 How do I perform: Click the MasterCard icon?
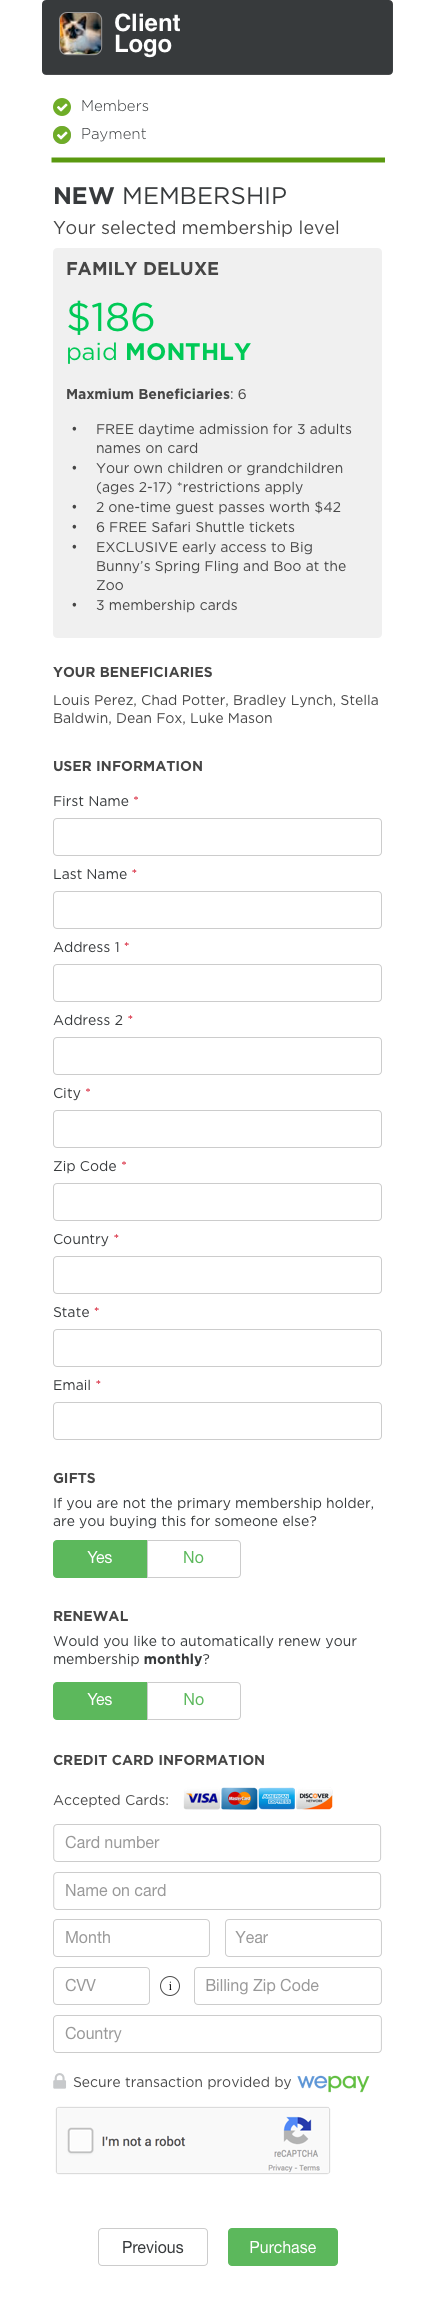tap(239, 1799)
